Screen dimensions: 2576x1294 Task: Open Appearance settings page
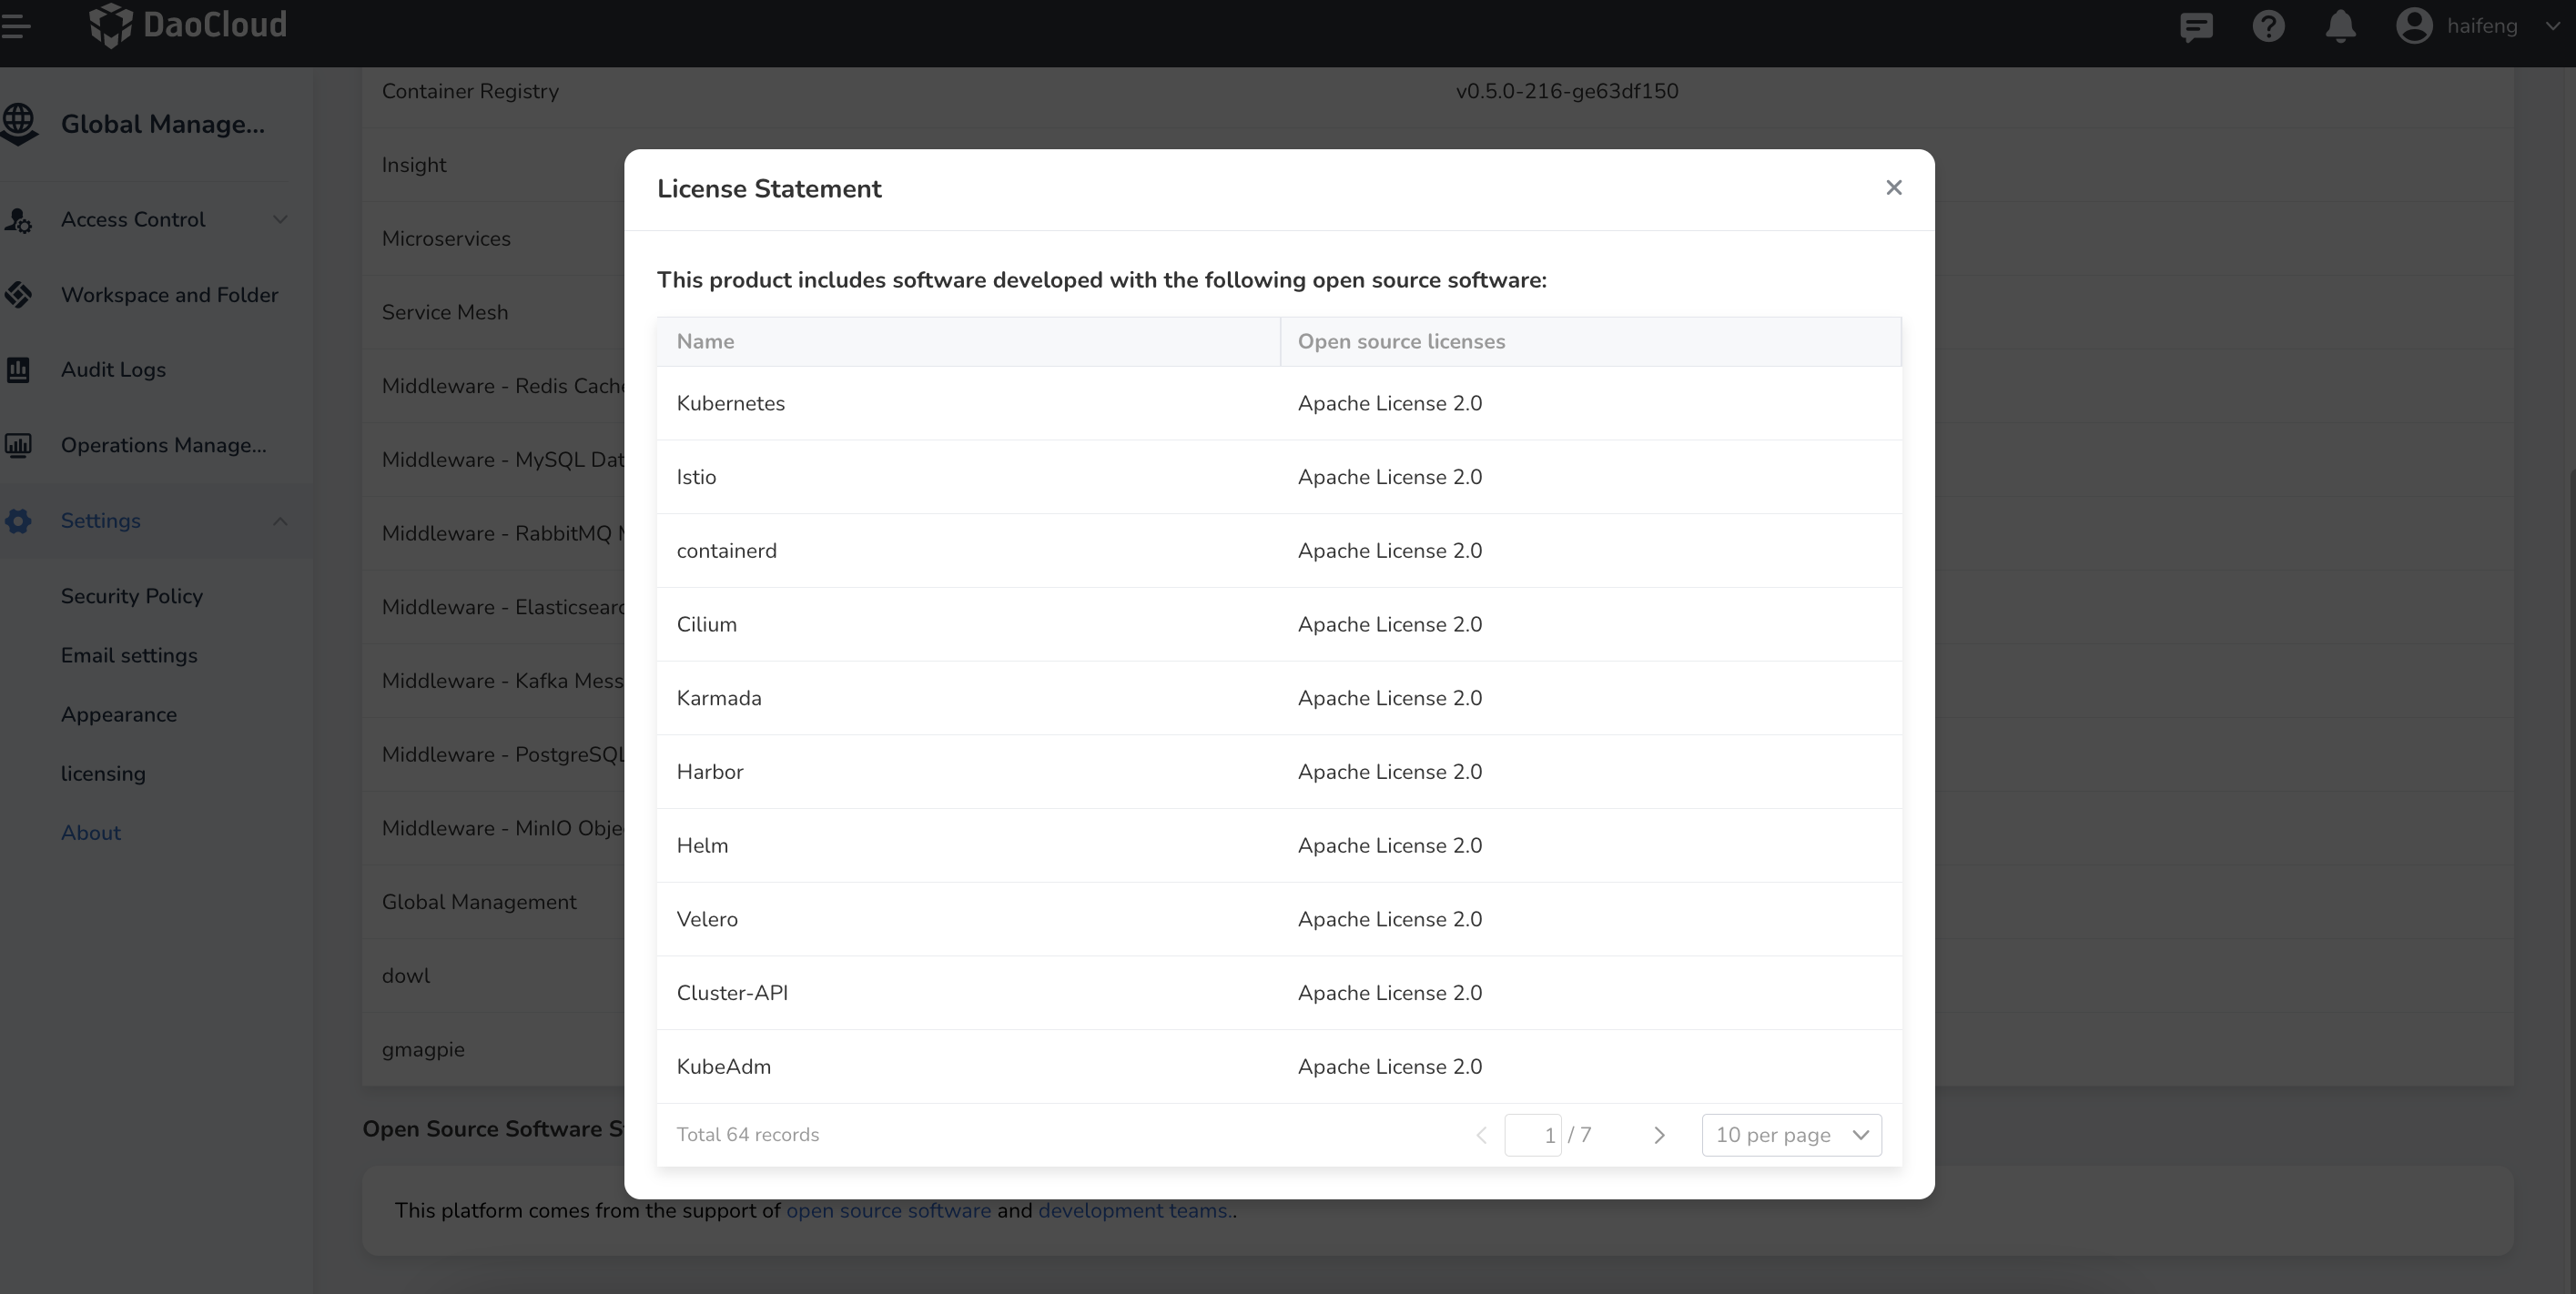point(119,714)
